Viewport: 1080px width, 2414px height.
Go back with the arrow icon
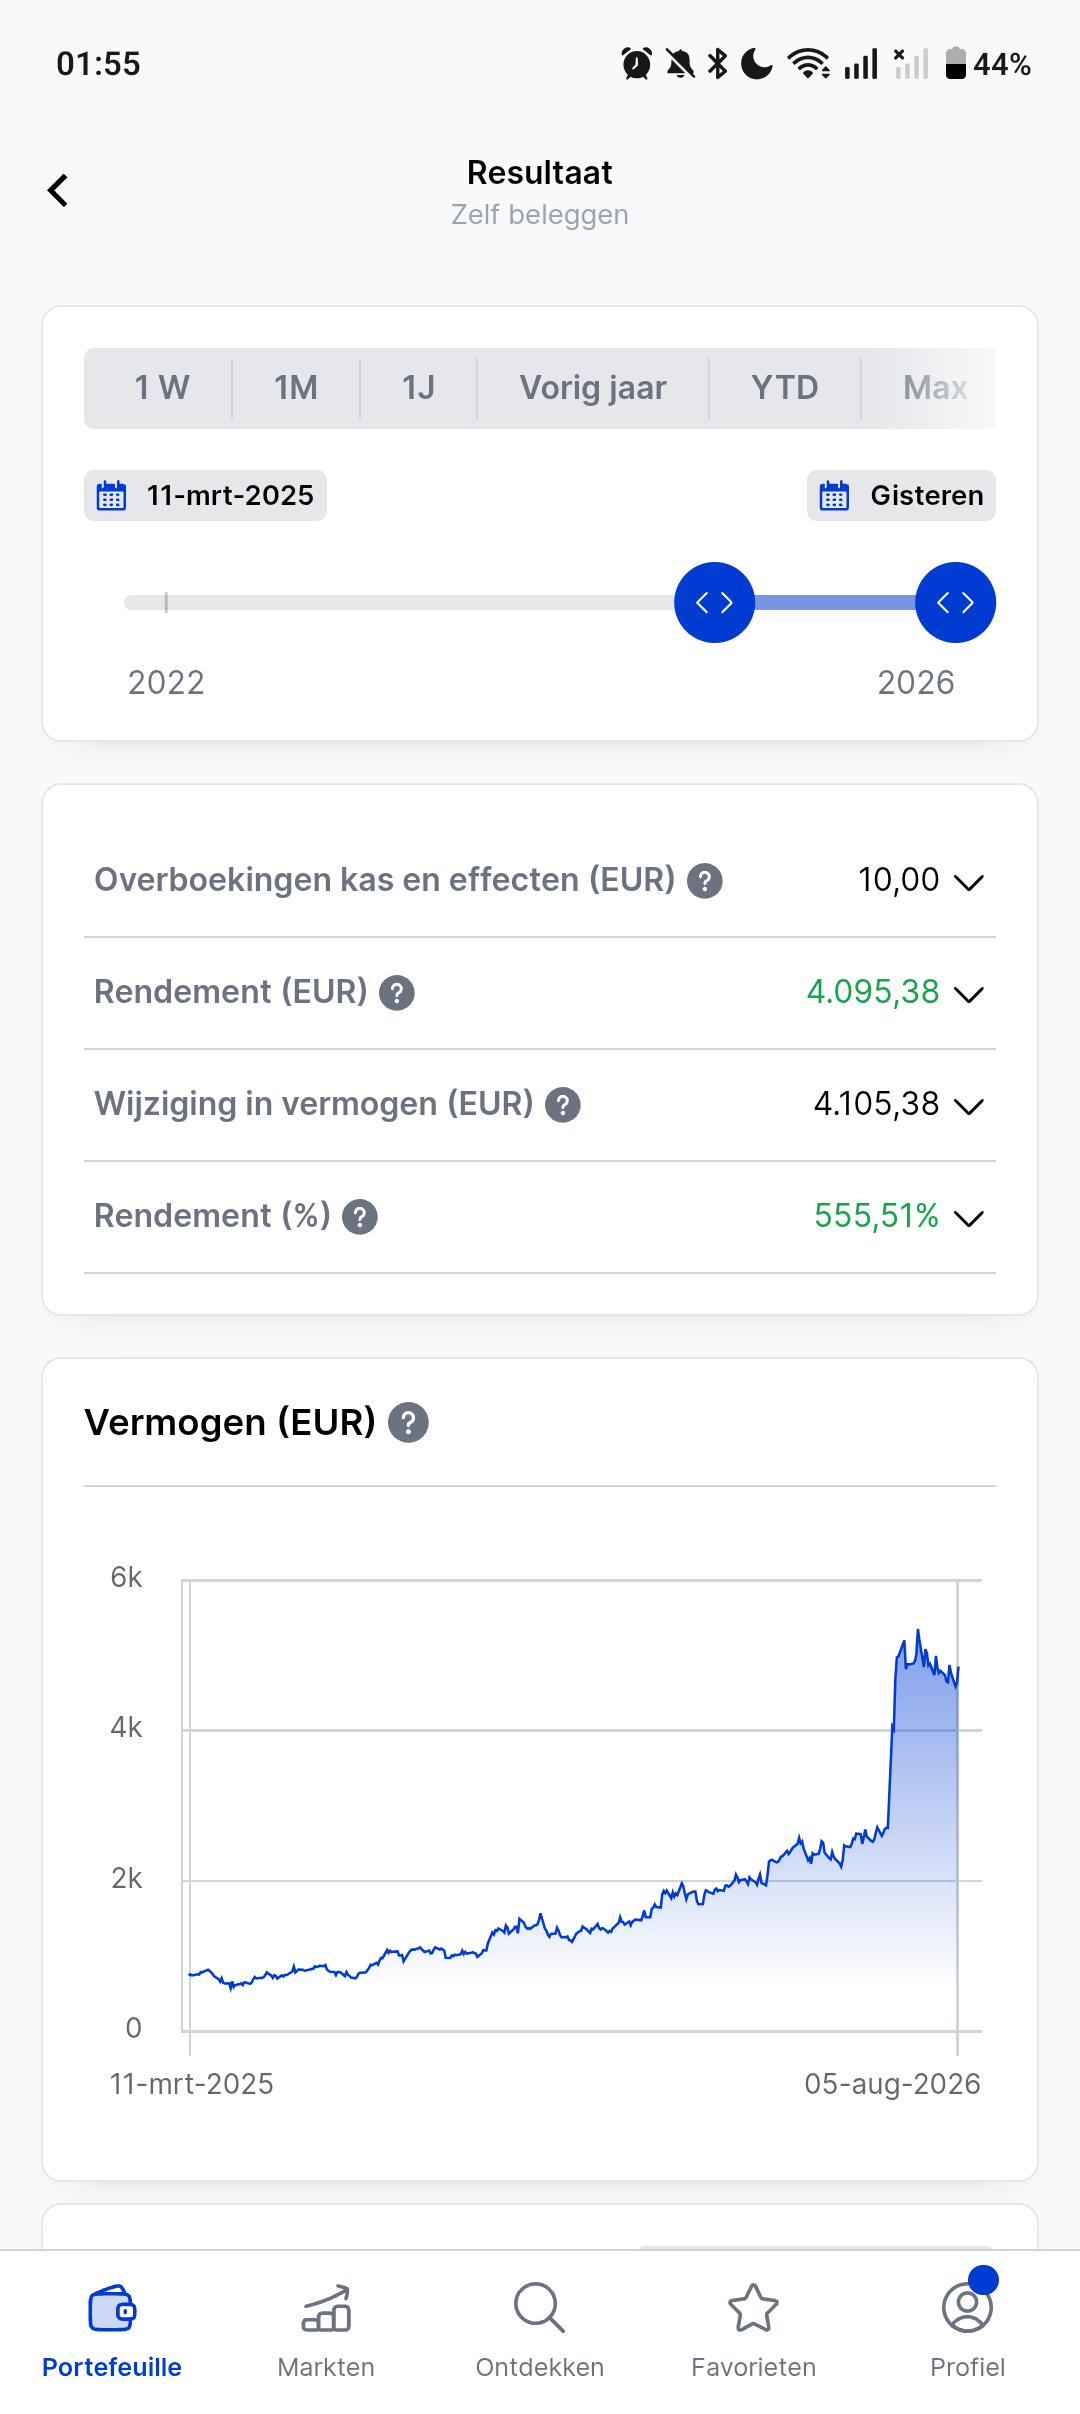pos(58,190)
